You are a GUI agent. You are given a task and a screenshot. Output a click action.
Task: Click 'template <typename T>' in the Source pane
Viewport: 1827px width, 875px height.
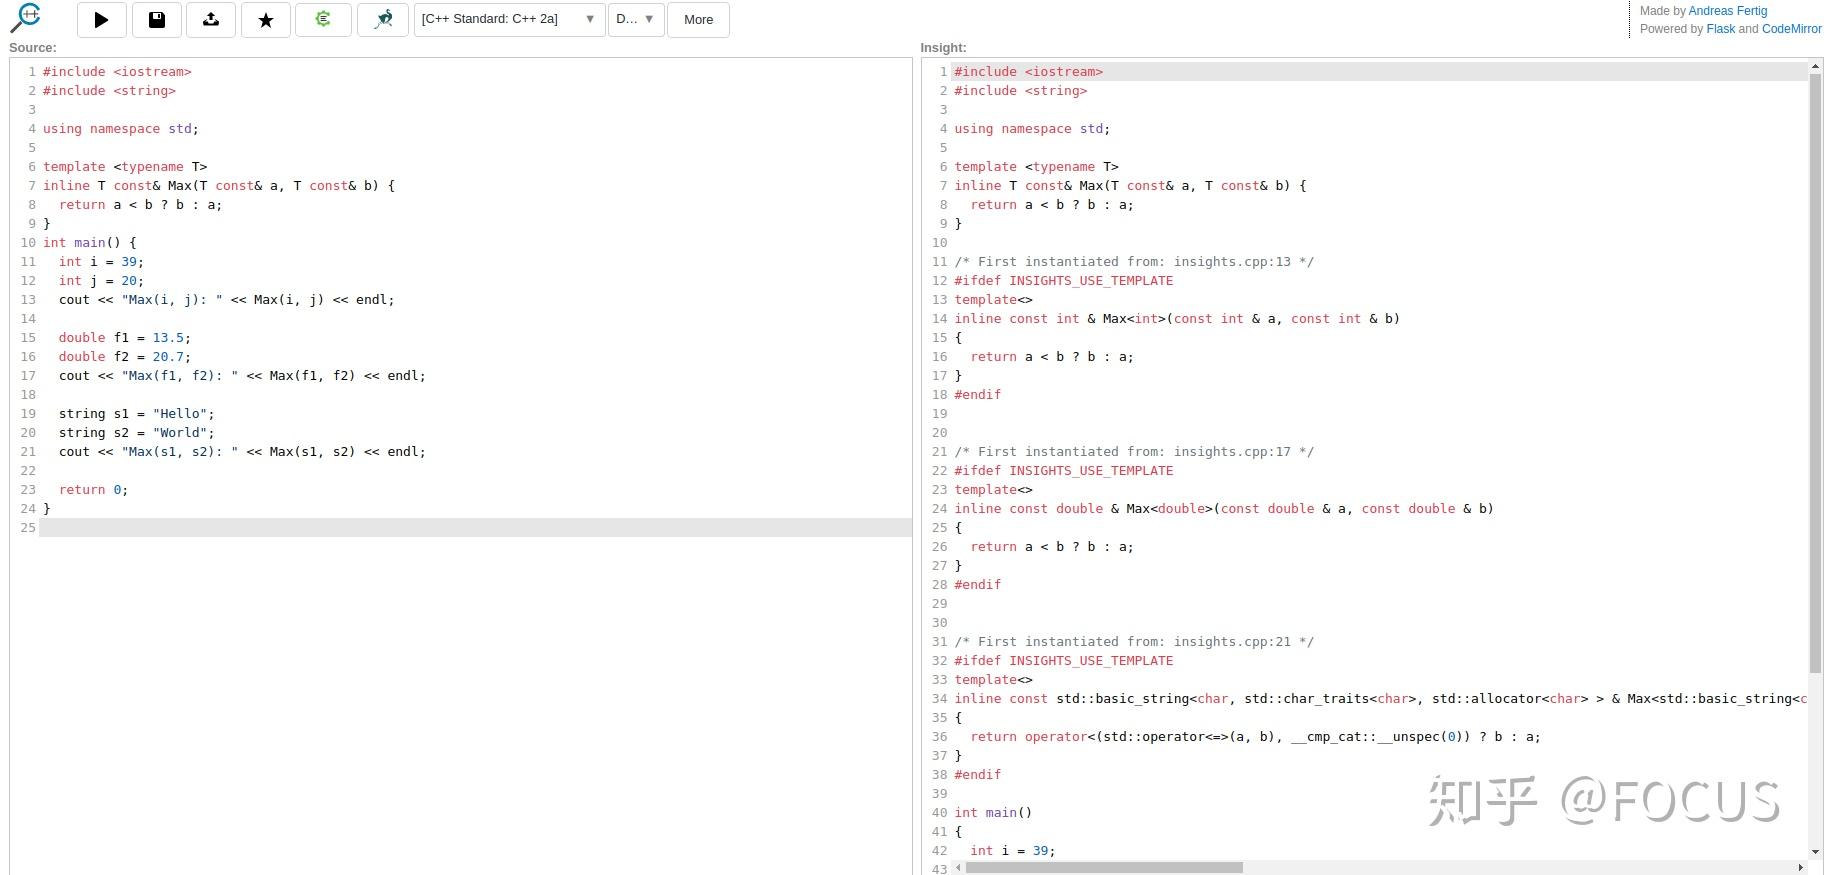click(x=125, y=167)
